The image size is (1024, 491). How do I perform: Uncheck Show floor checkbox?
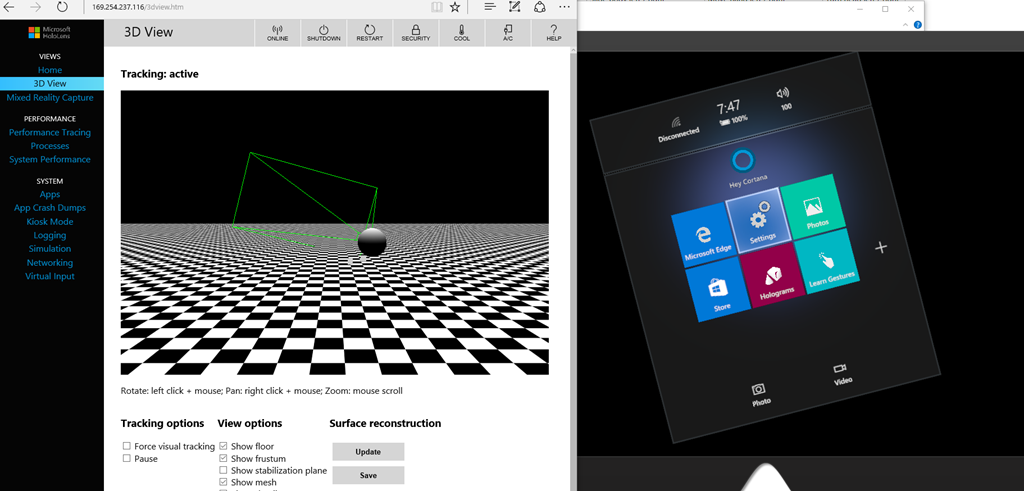(x=223, y=446)
